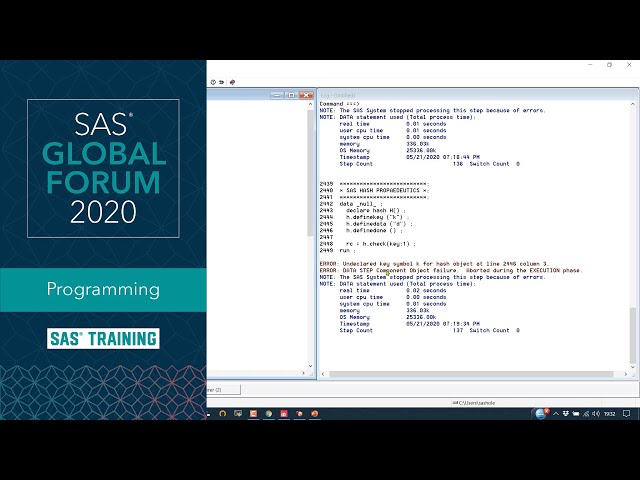640x480 pixels.
Task: Open Dropbox from the system tray
Action: 566,413
